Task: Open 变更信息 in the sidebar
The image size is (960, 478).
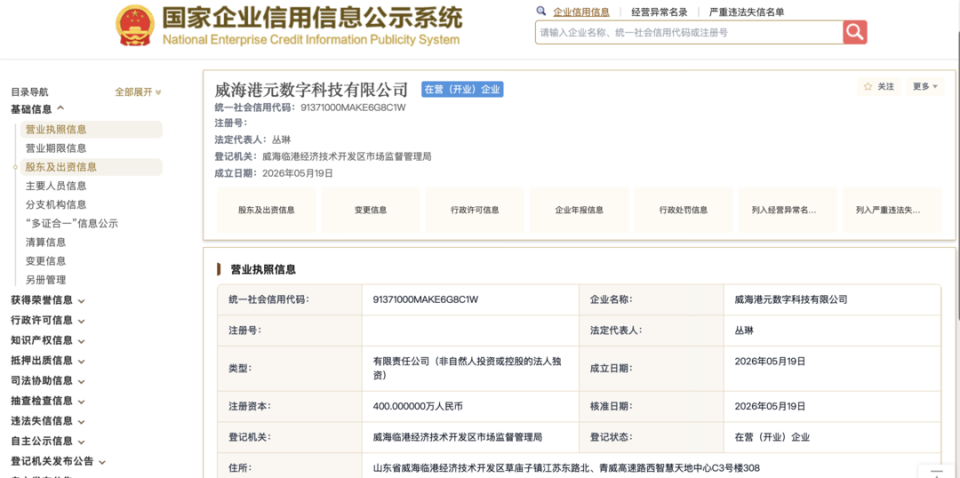Action: (x=45, y=261)
